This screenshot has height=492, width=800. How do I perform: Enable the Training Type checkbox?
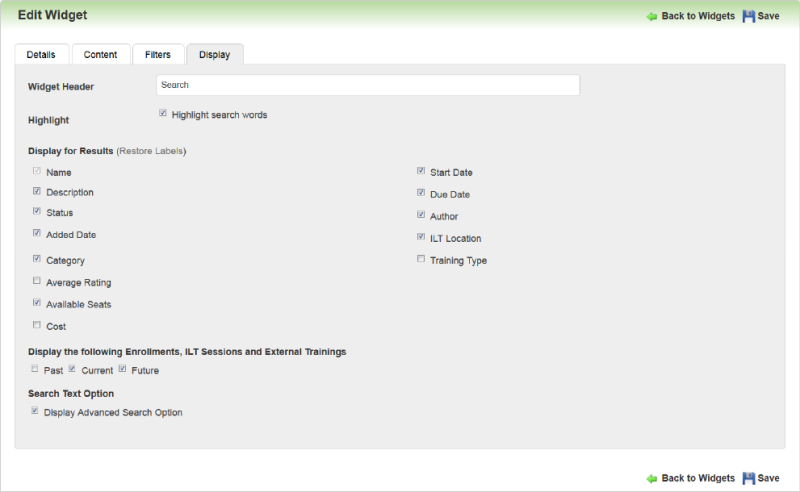tap(421, 259)
